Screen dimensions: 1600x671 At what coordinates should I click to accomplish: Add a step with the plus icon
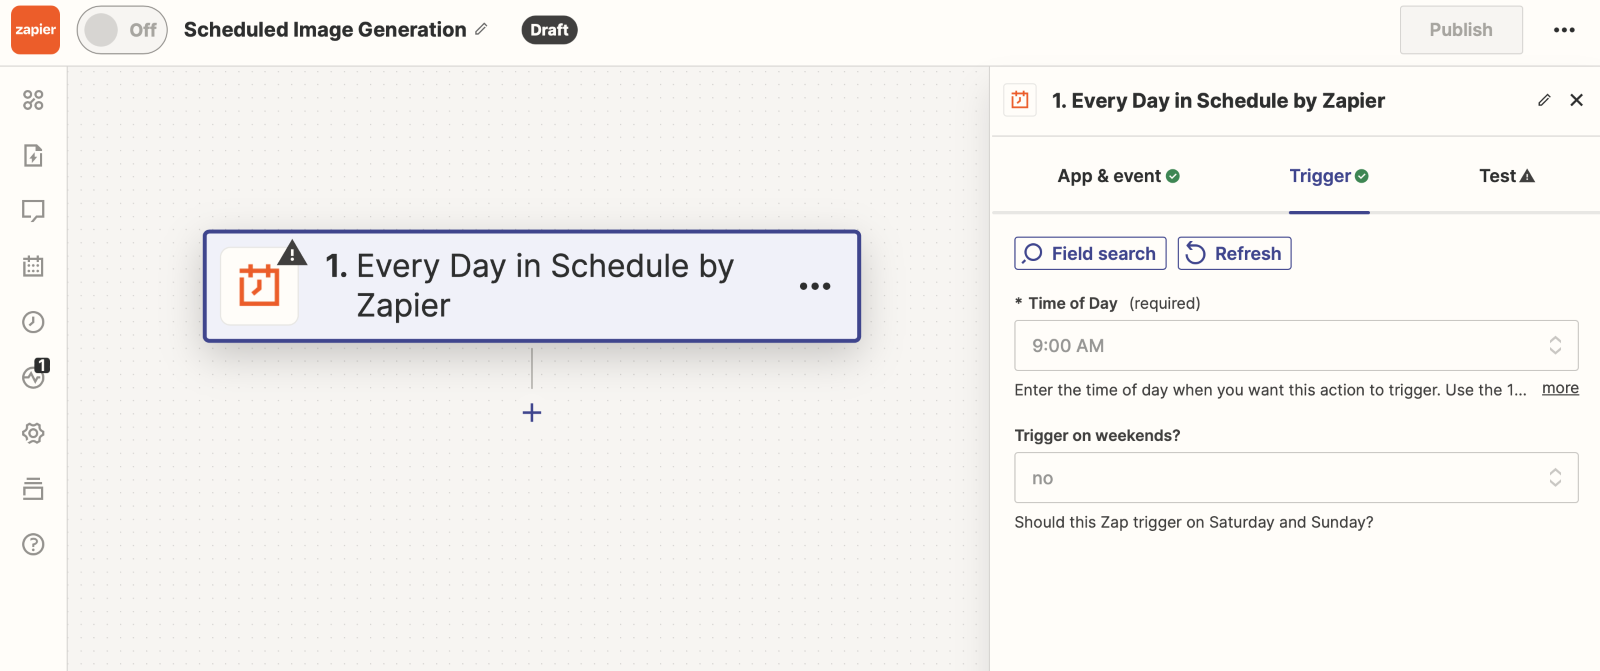pos(532,412)
